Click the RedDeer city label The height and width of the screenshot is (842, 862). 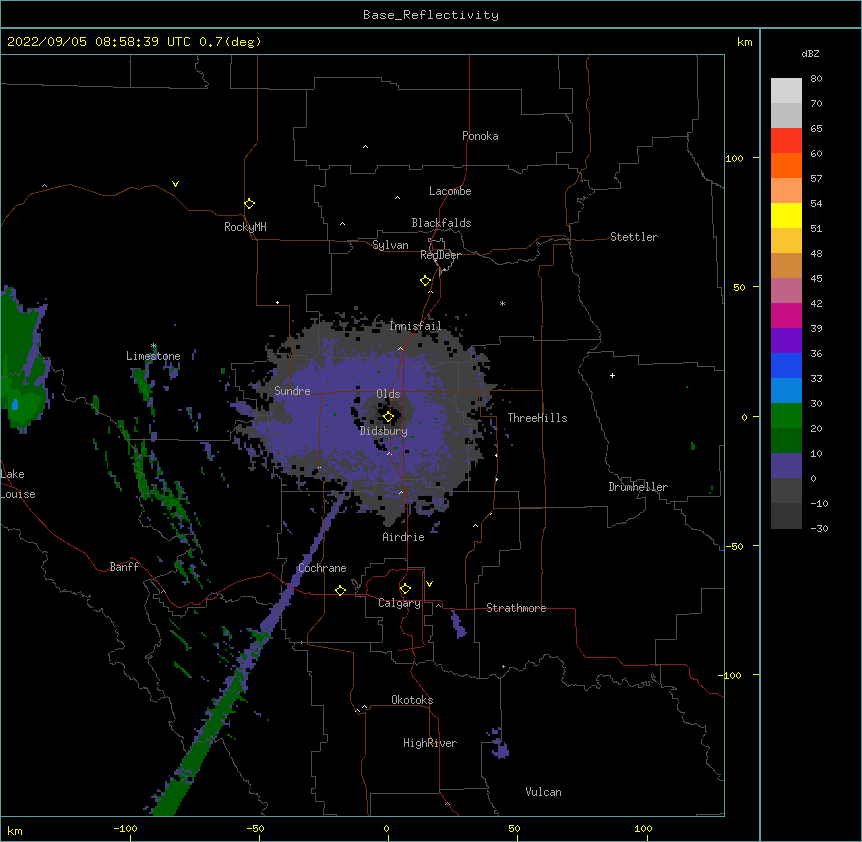point(440,255)
